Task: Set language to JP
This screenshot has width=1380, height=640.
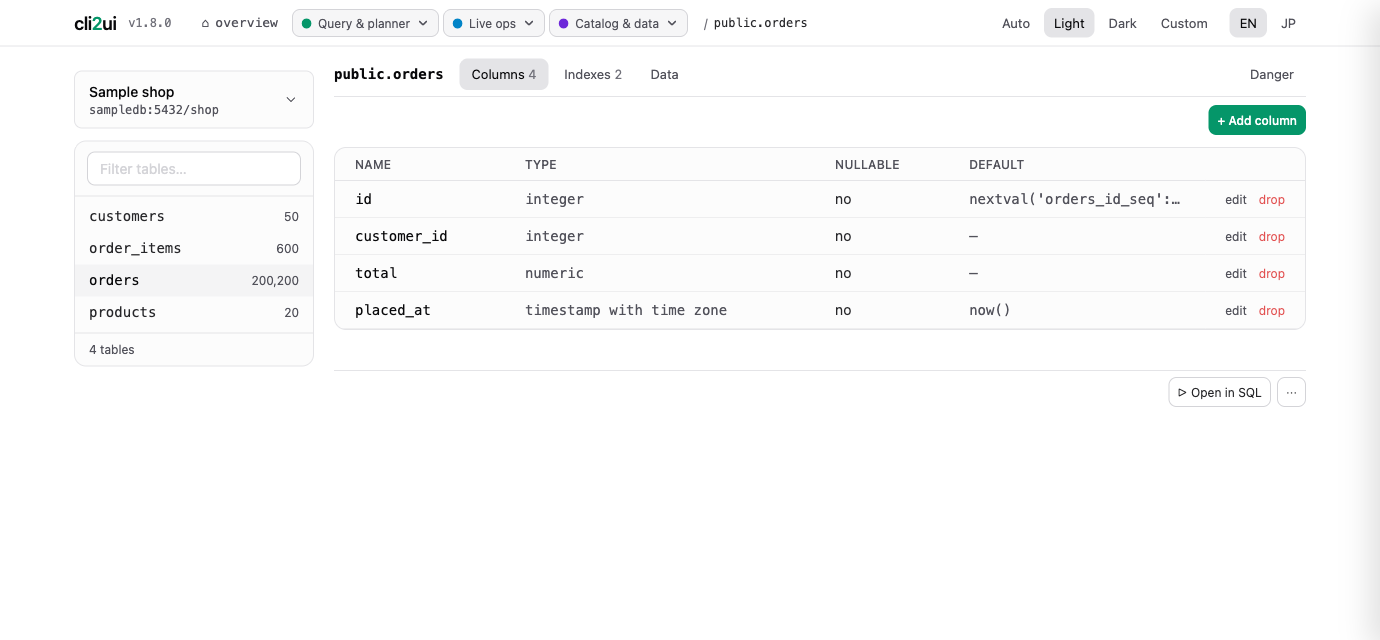Action: click(x=1288, y=23)
